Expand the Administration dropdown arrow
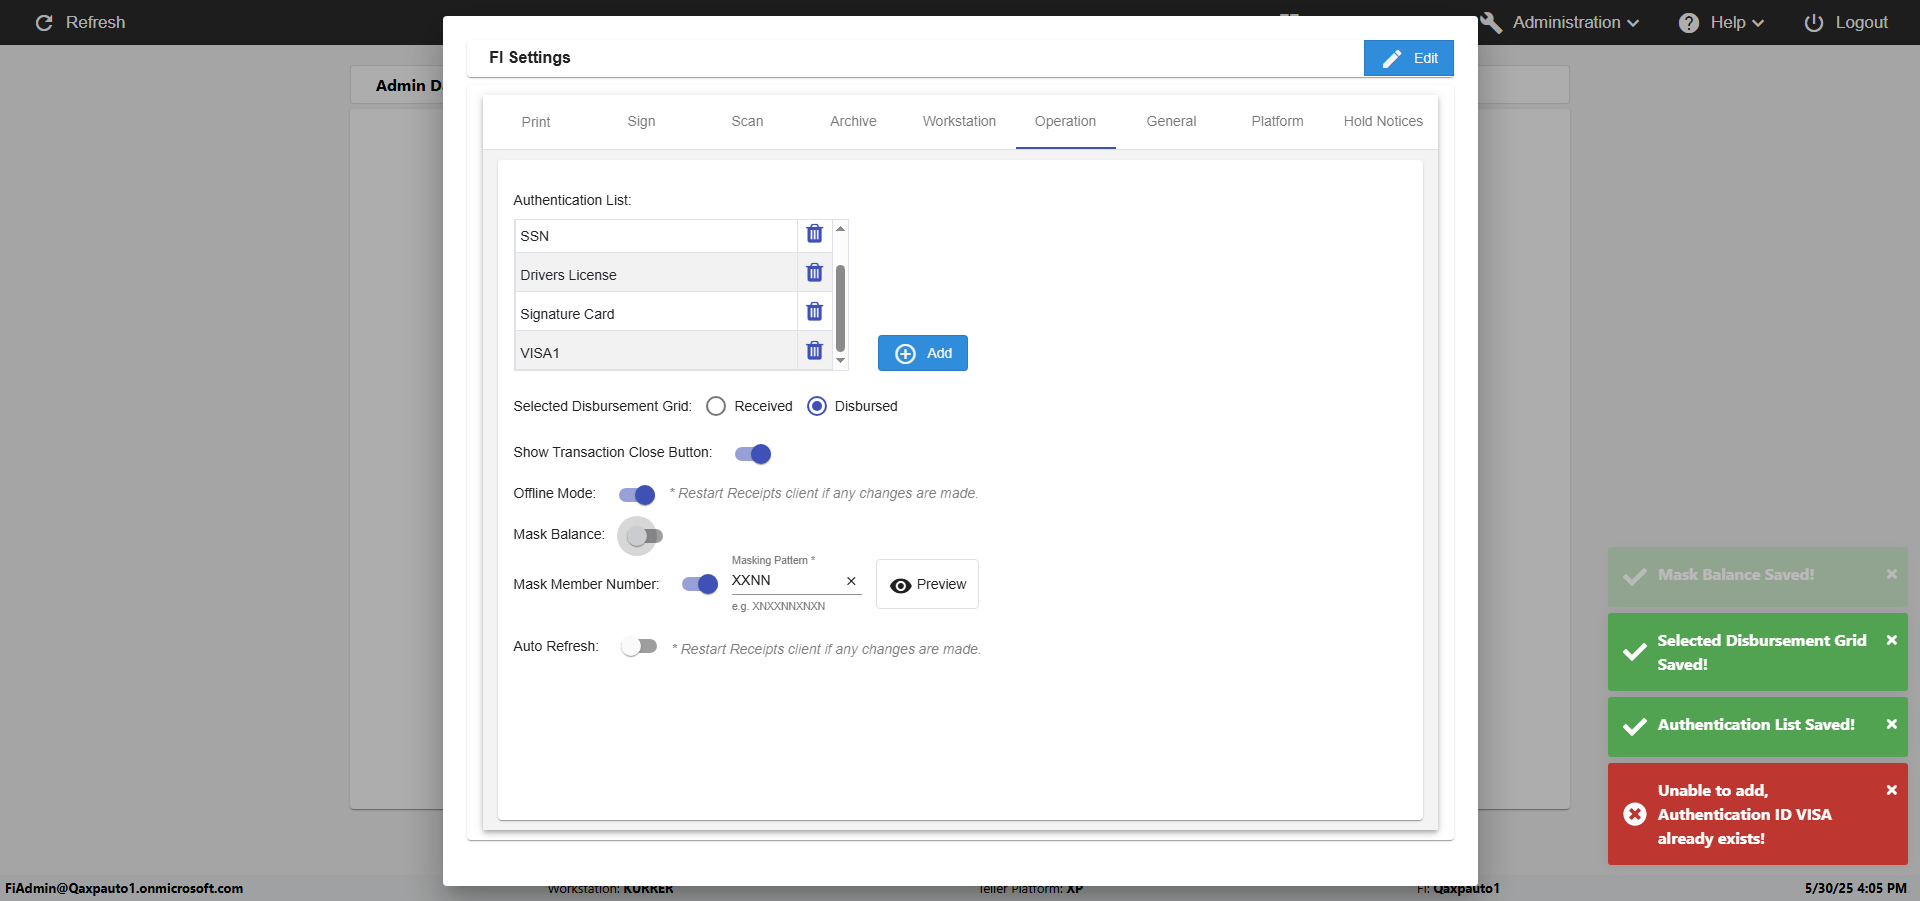 [x=1633, y=23]
